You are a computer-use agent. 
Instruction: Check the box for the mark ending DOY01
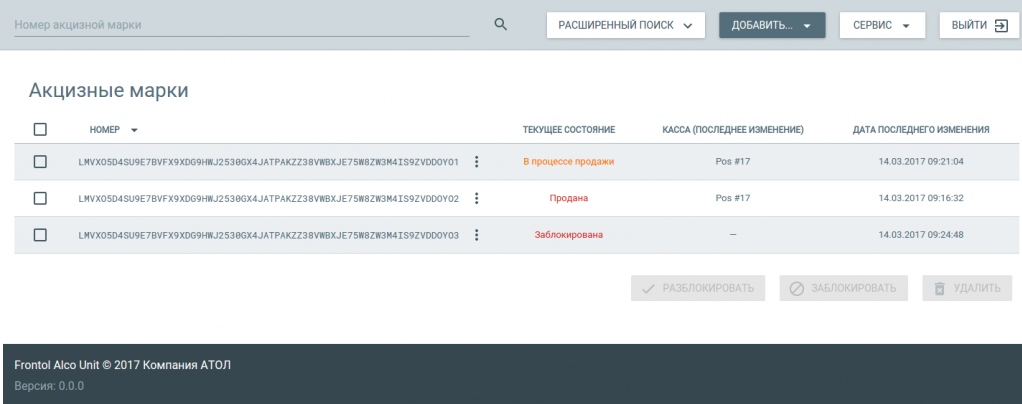coord(40,162)
